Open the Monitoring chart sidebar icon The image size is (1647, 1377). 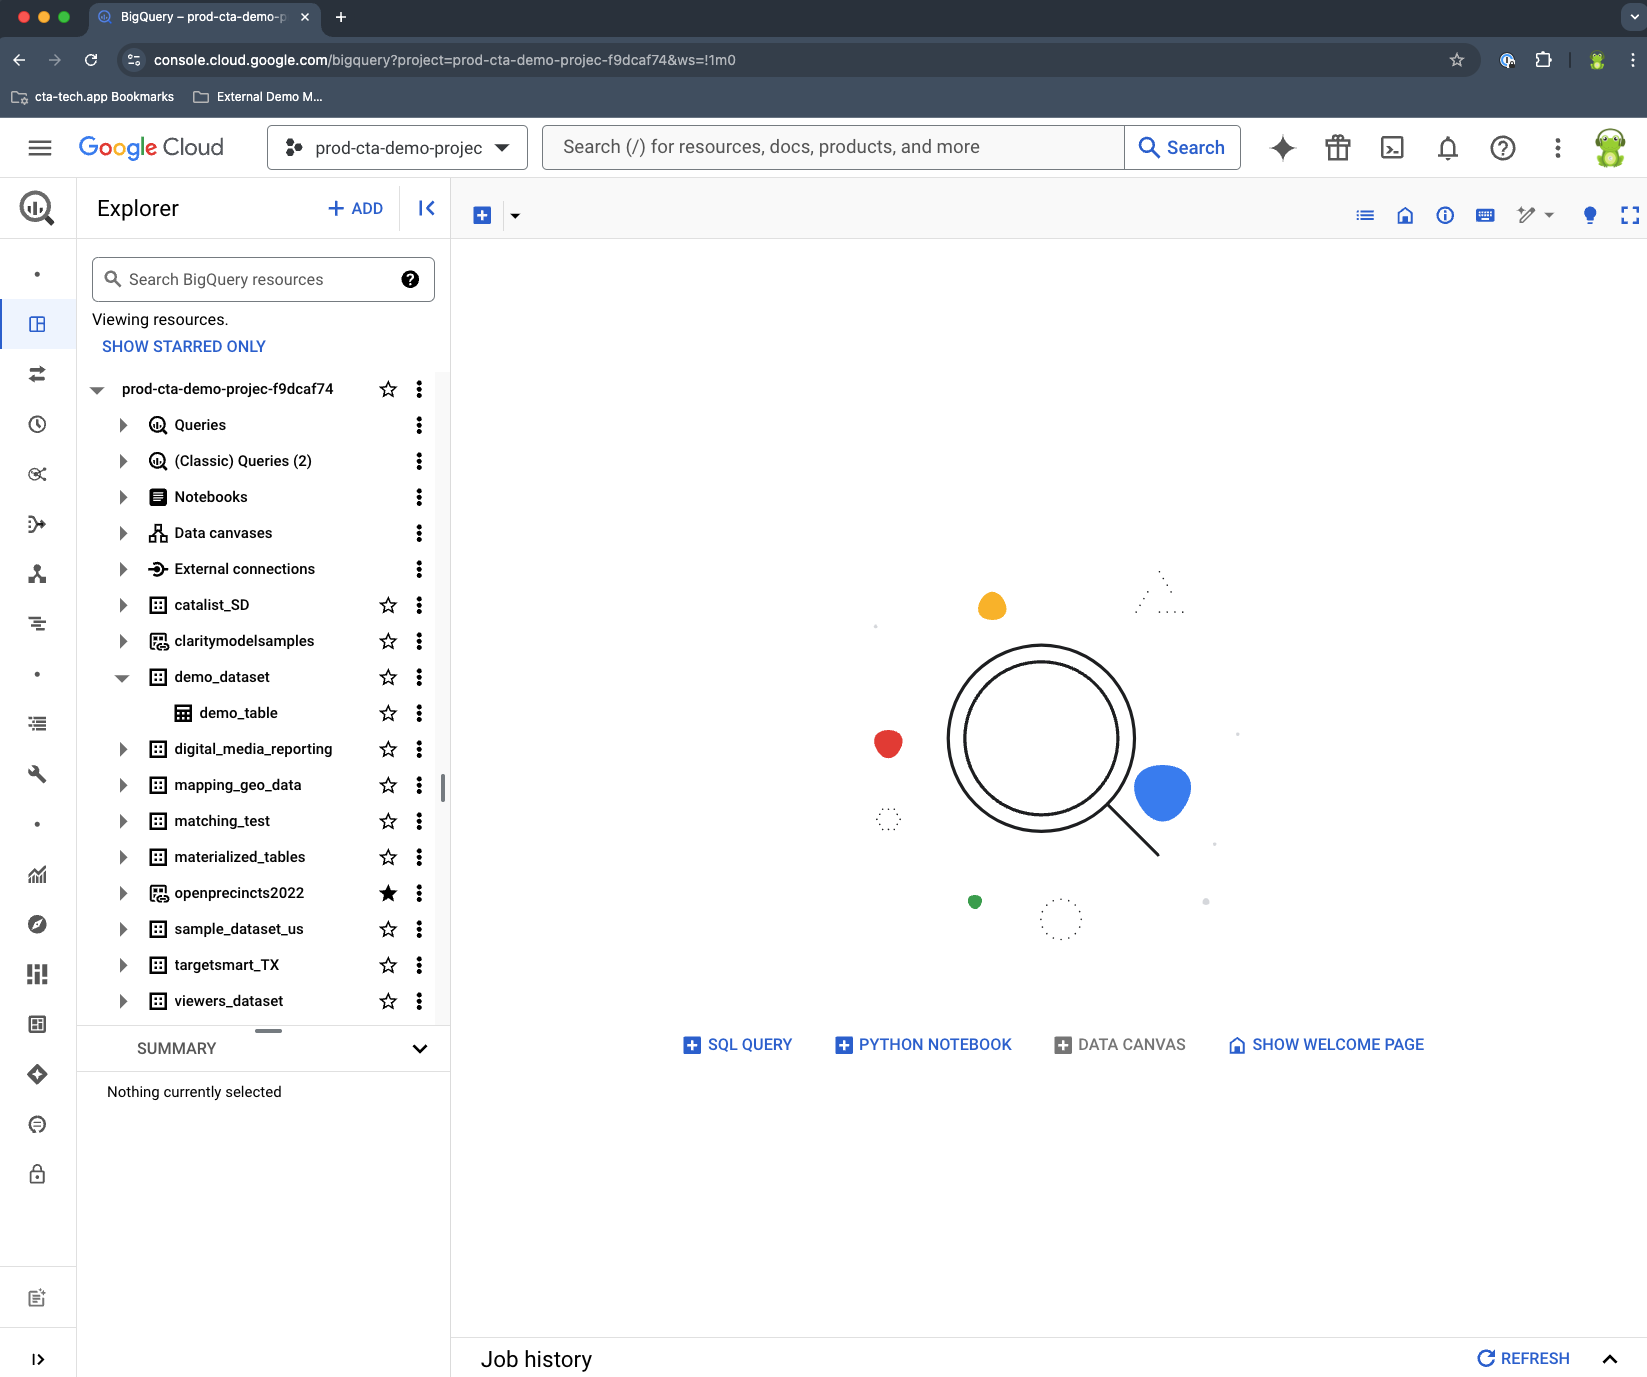pos(37,874)
